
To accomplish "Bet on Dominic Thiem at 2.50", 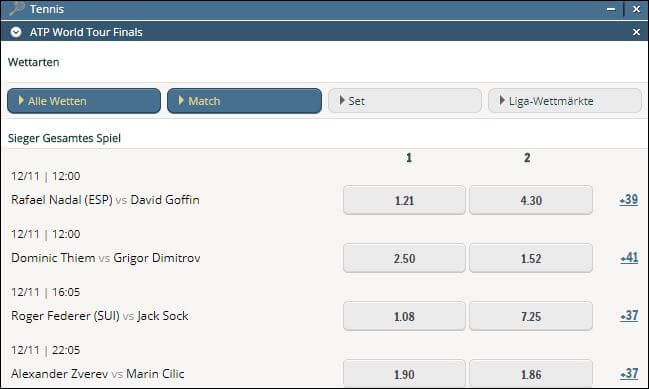I will click(x=404, y=258).
